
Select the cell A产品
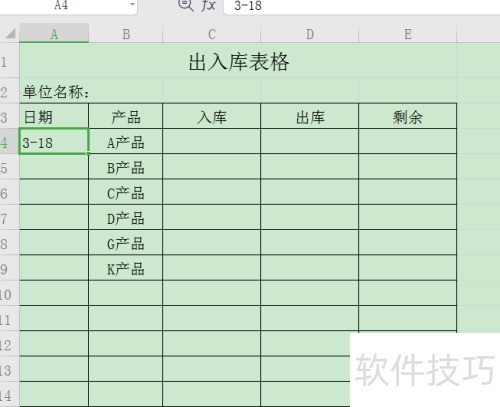pyautogui.click(x=126, y=142)
